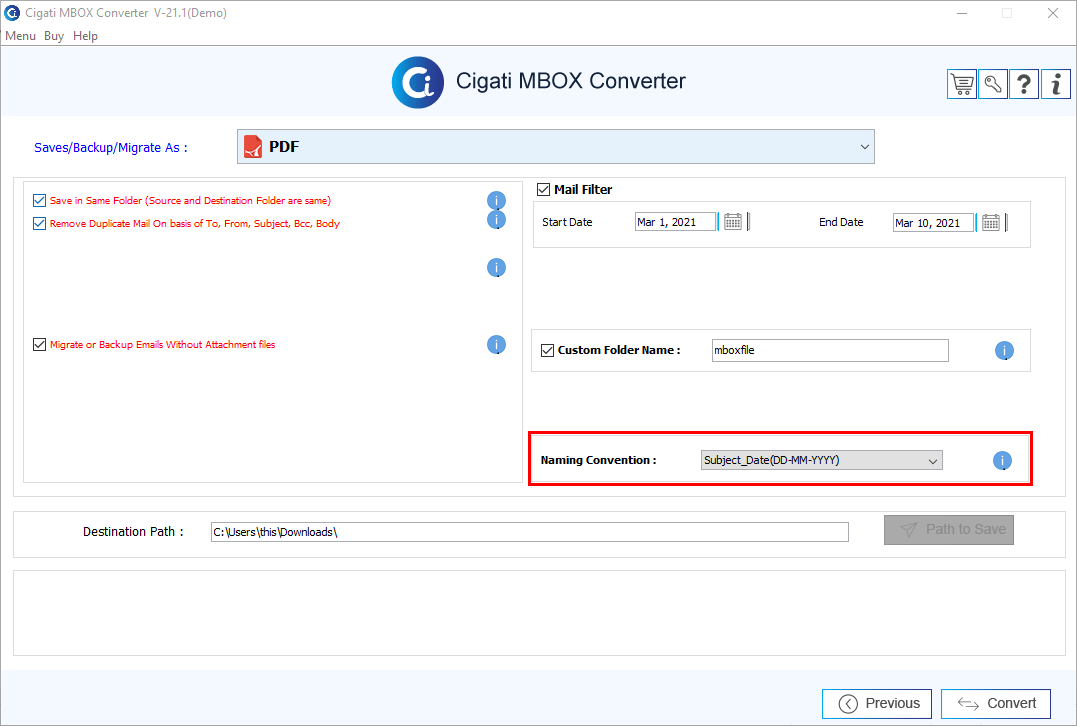Image resolution: width=1077 pixels, height=726 pixels.
Task: Open End Date calendar picker
Action: pos(990,222)
